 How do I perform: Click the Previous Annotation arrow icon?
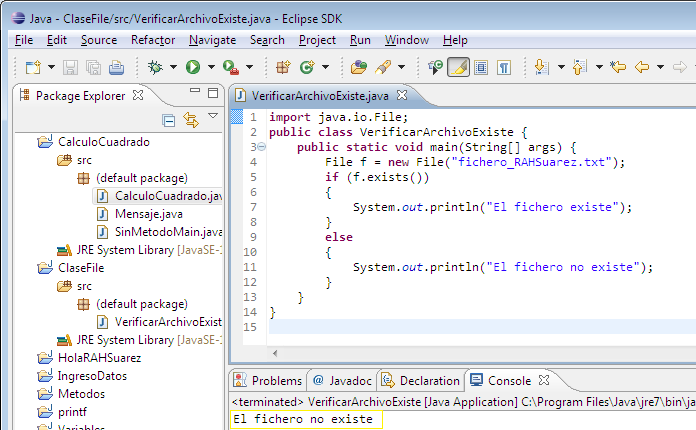[580, 67]
